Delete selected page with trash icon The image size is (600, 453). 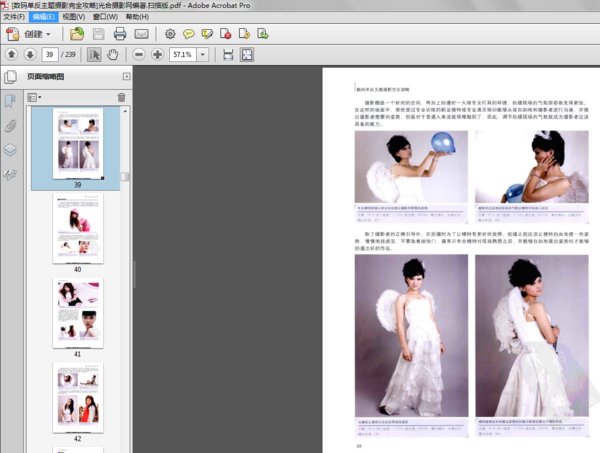(122, 97)
